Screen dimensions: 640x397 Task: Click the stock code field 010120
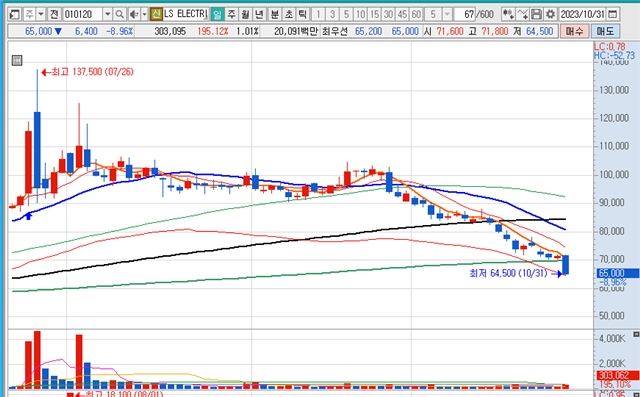(82, 15)
